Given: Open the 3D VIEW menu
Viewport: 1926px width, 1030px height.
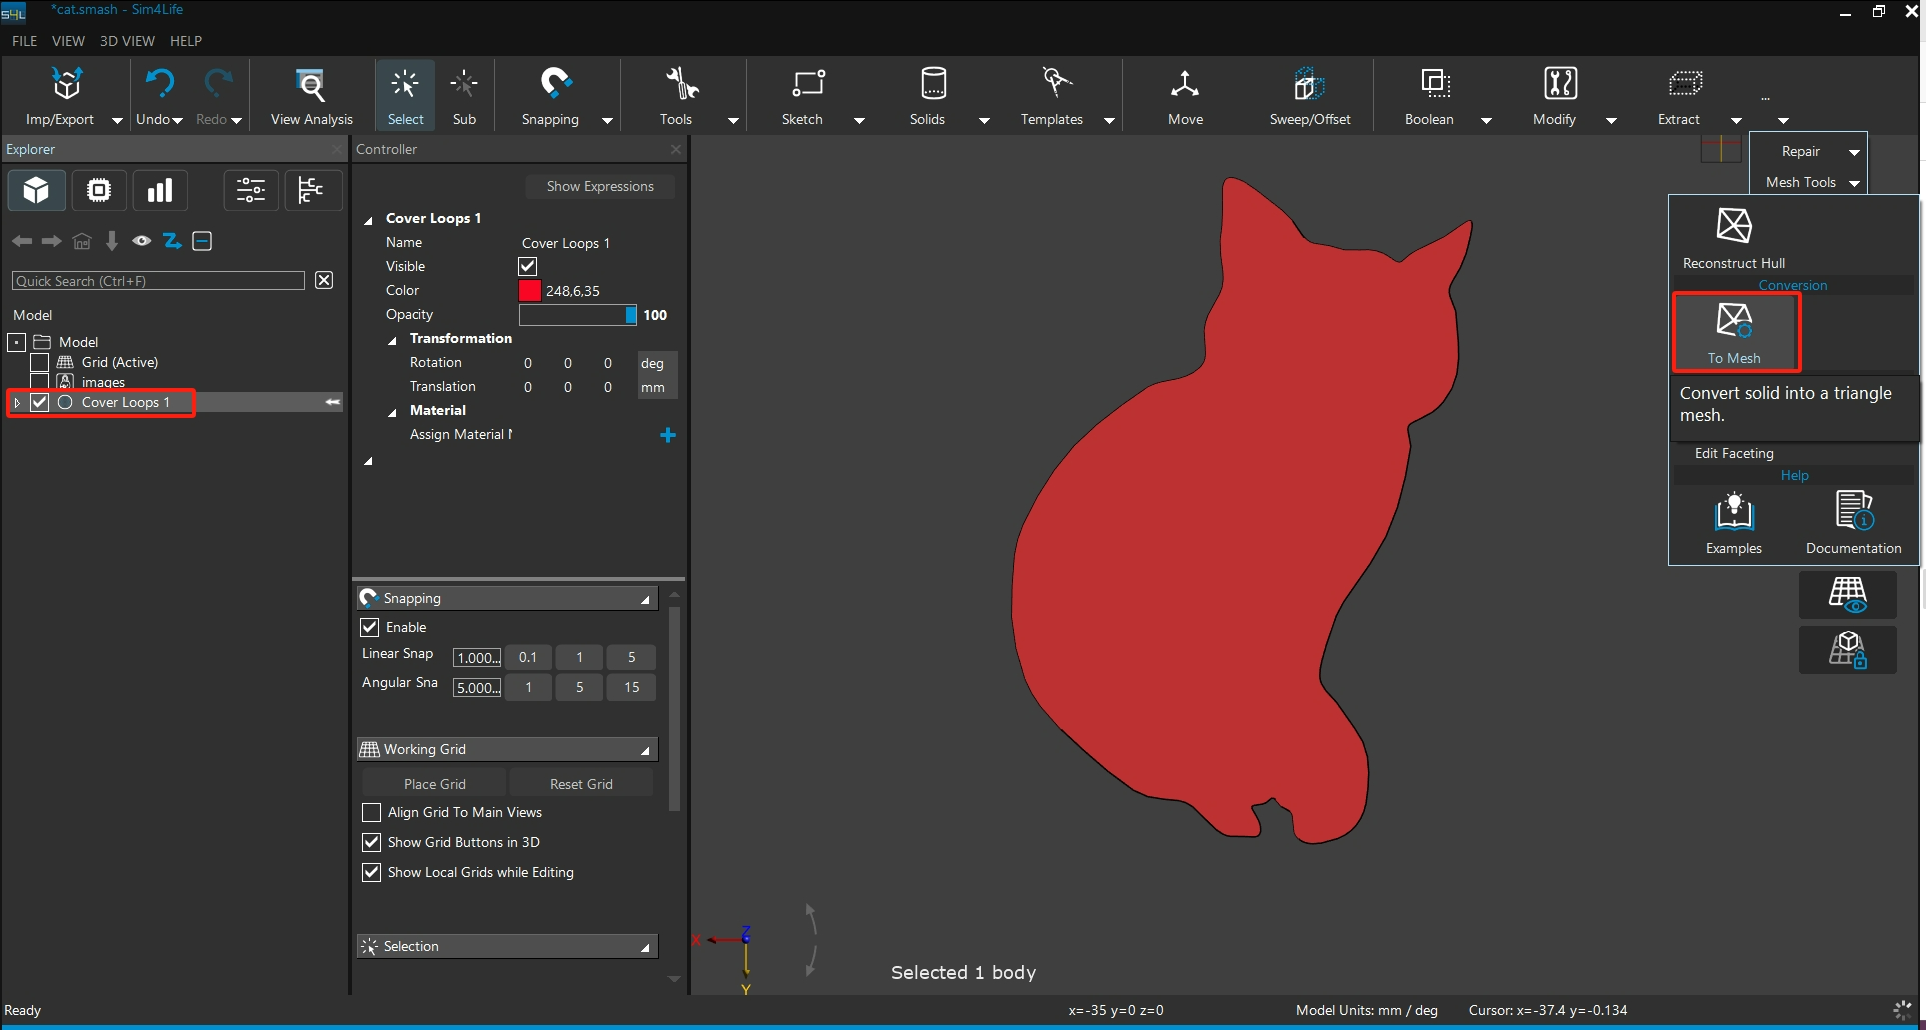Looking at the screenshot, I should 127,41.
